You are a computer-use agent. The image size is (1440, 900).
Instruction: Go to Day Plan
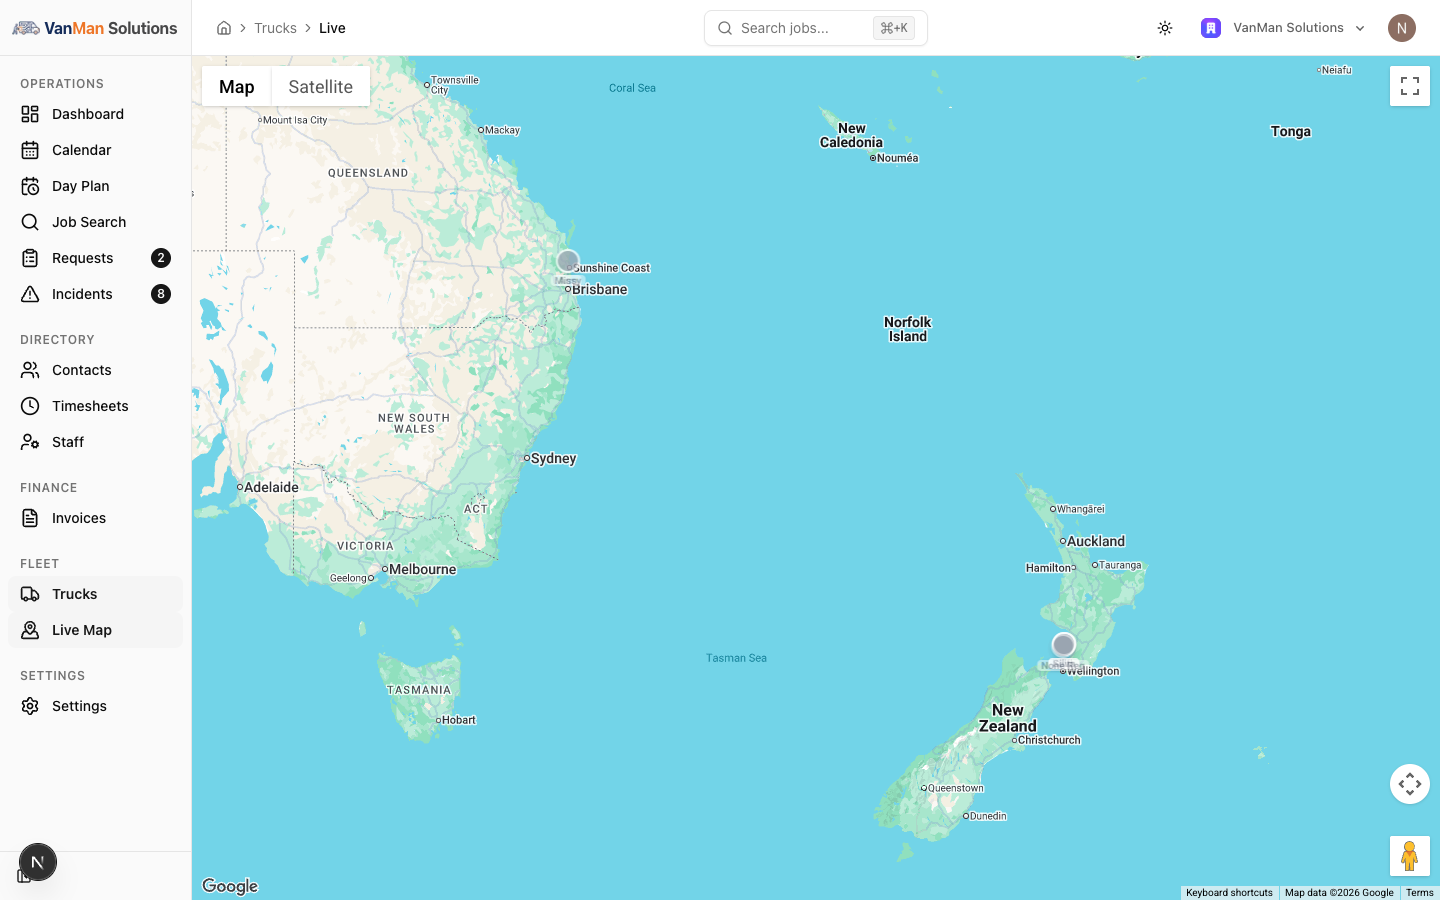tap(95, 186)
